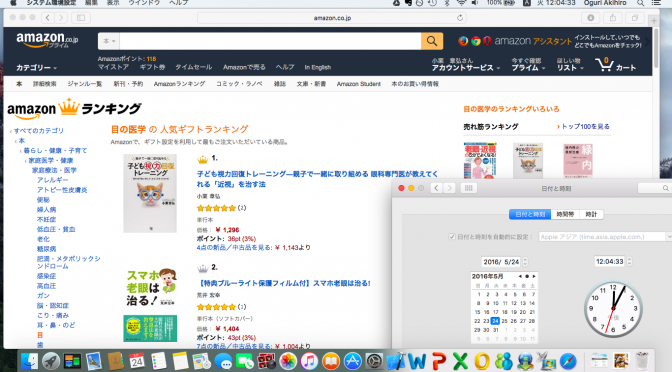Reload the page in the Safari address bar
672x372 pixels.
[460, 18]
